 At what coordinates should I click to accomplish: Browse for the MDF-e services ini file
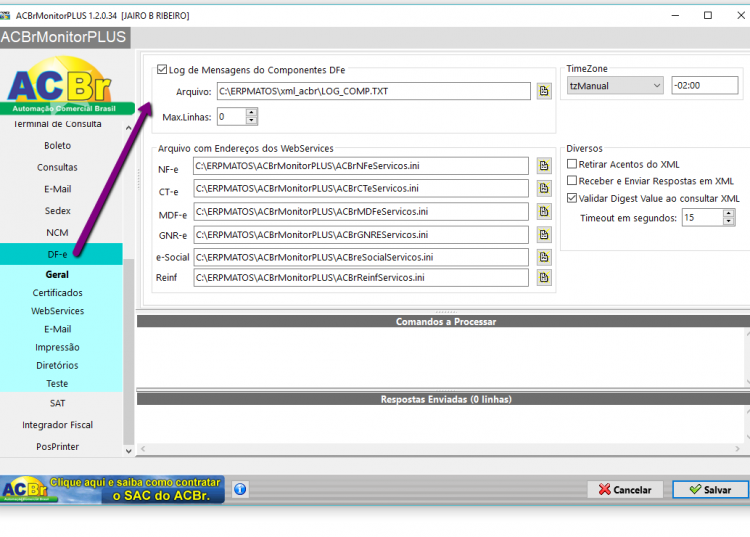pyautogui.click(x=544, y=211)
